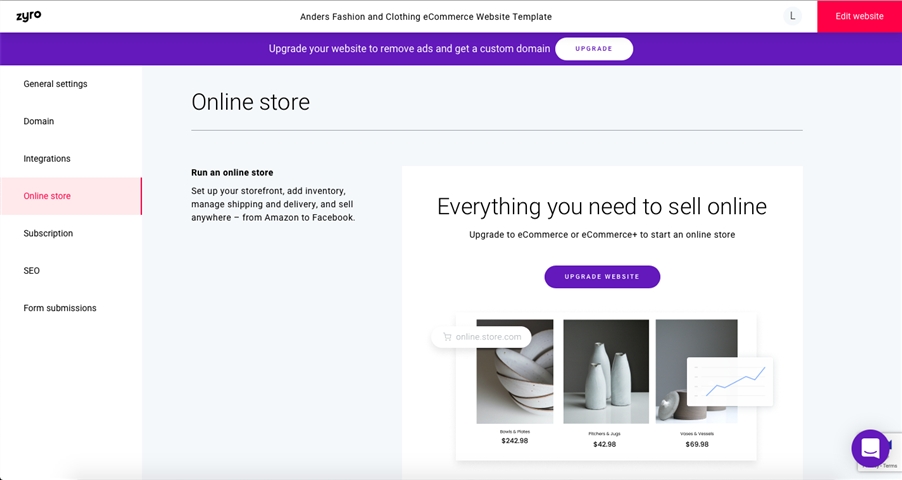The height and width of the screenshot is (480, 902).
Task: Open the Subscription settings
Action: click(x=49, y=233)
